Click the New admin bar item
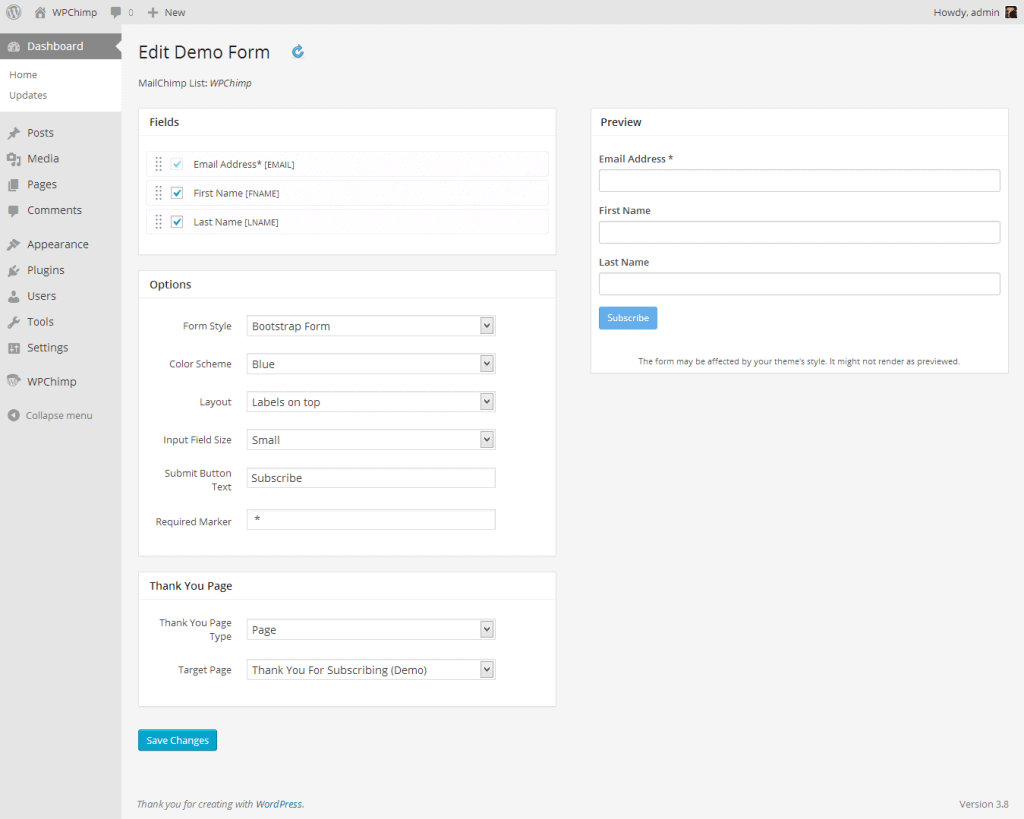The height and width of the screenshot is (819, 1024). (x=175, y=12)
